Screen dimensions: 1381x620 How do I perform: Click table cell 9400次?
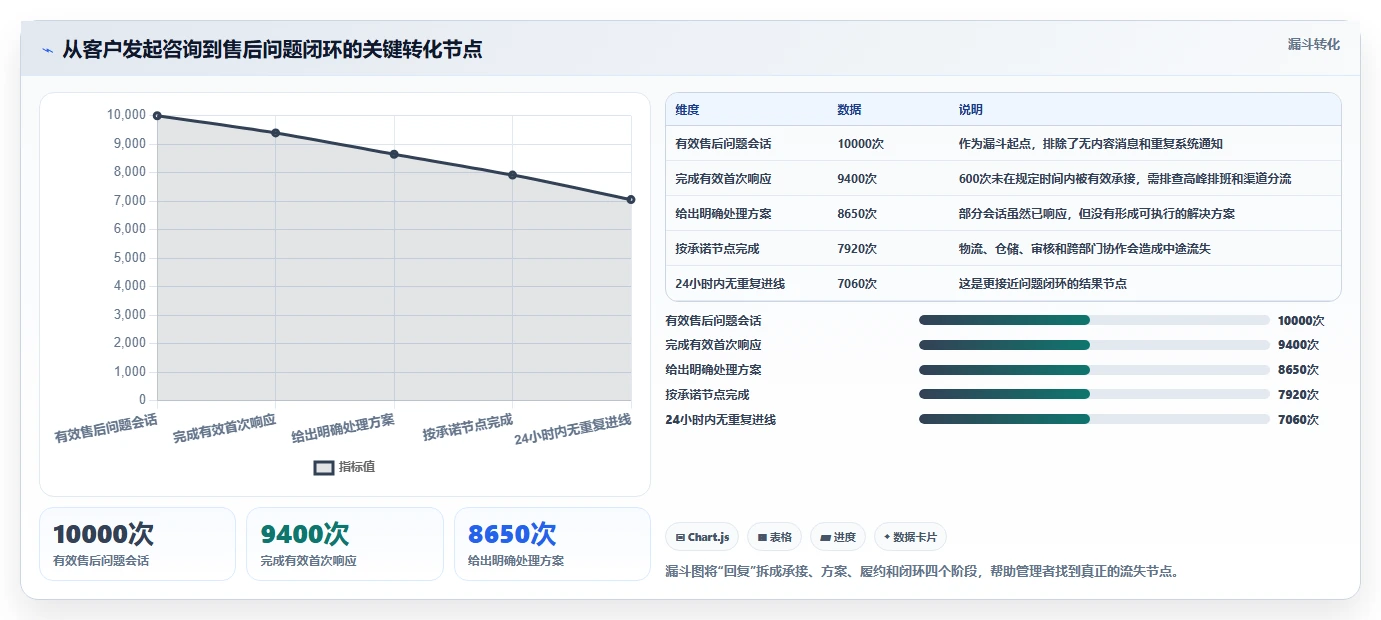tap(857, 179)
